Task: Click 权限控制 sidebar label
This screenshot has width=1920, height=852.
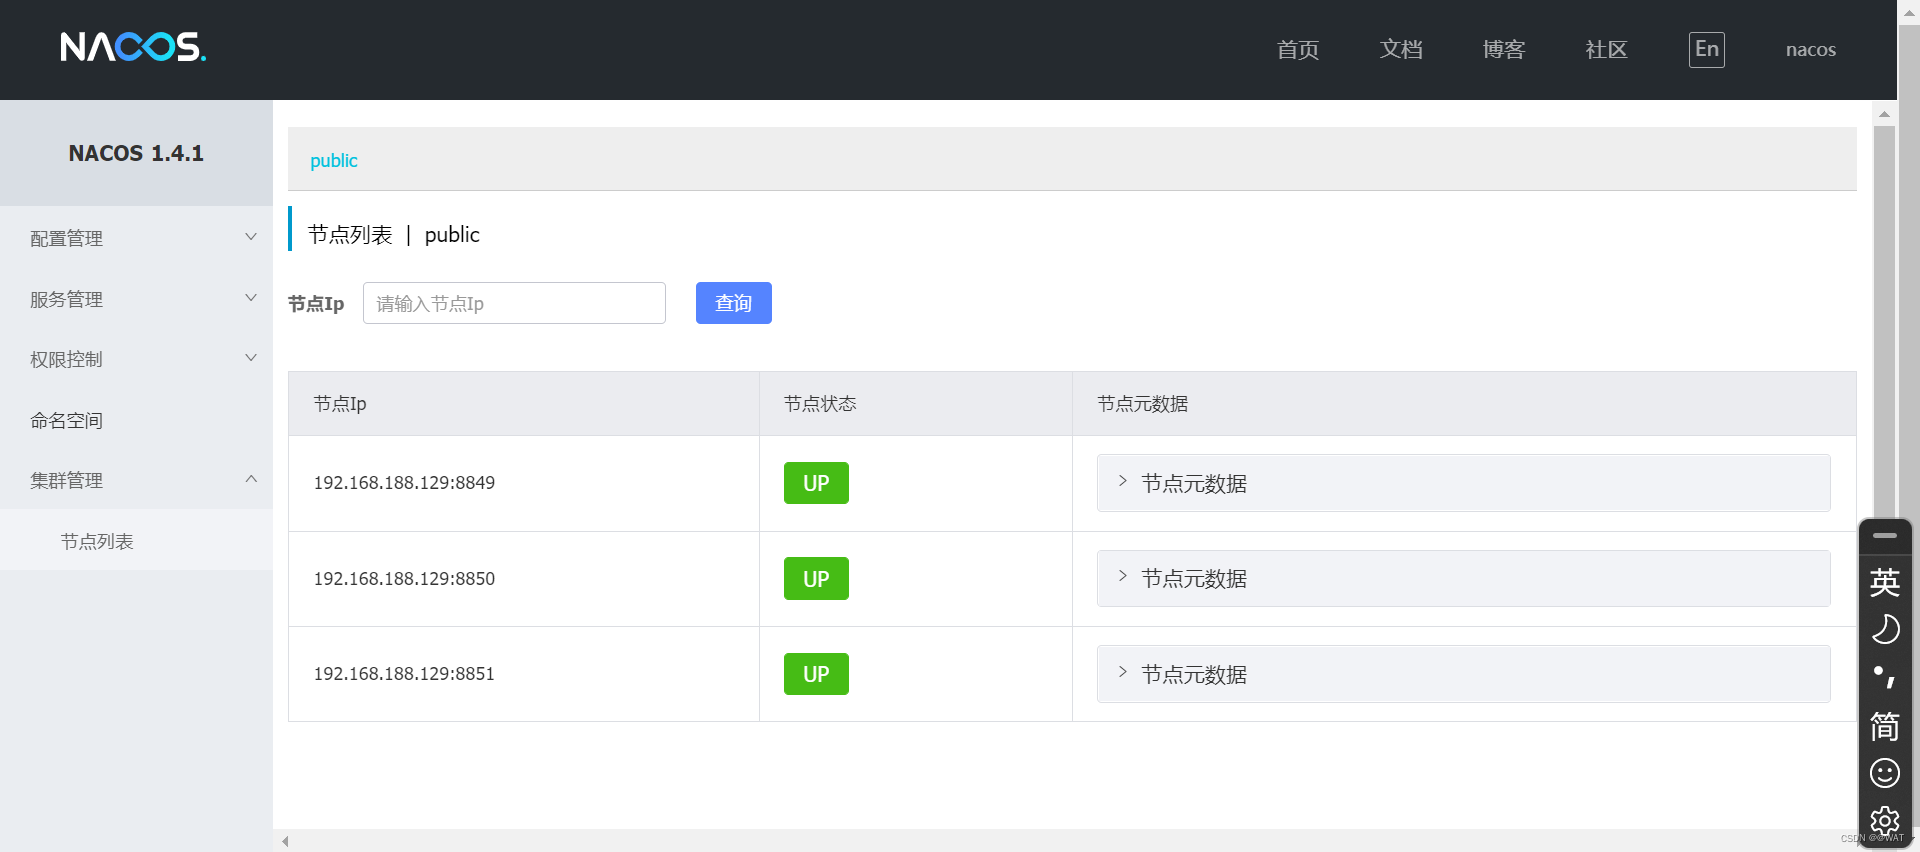Action: [66, 359]
